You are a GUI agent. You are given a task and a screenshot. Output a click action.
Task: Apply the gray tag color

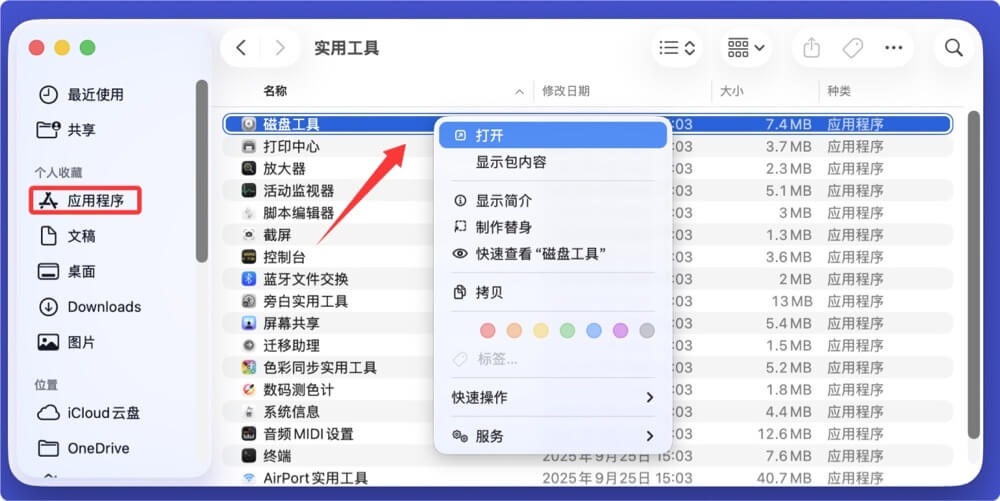[647, 330]
